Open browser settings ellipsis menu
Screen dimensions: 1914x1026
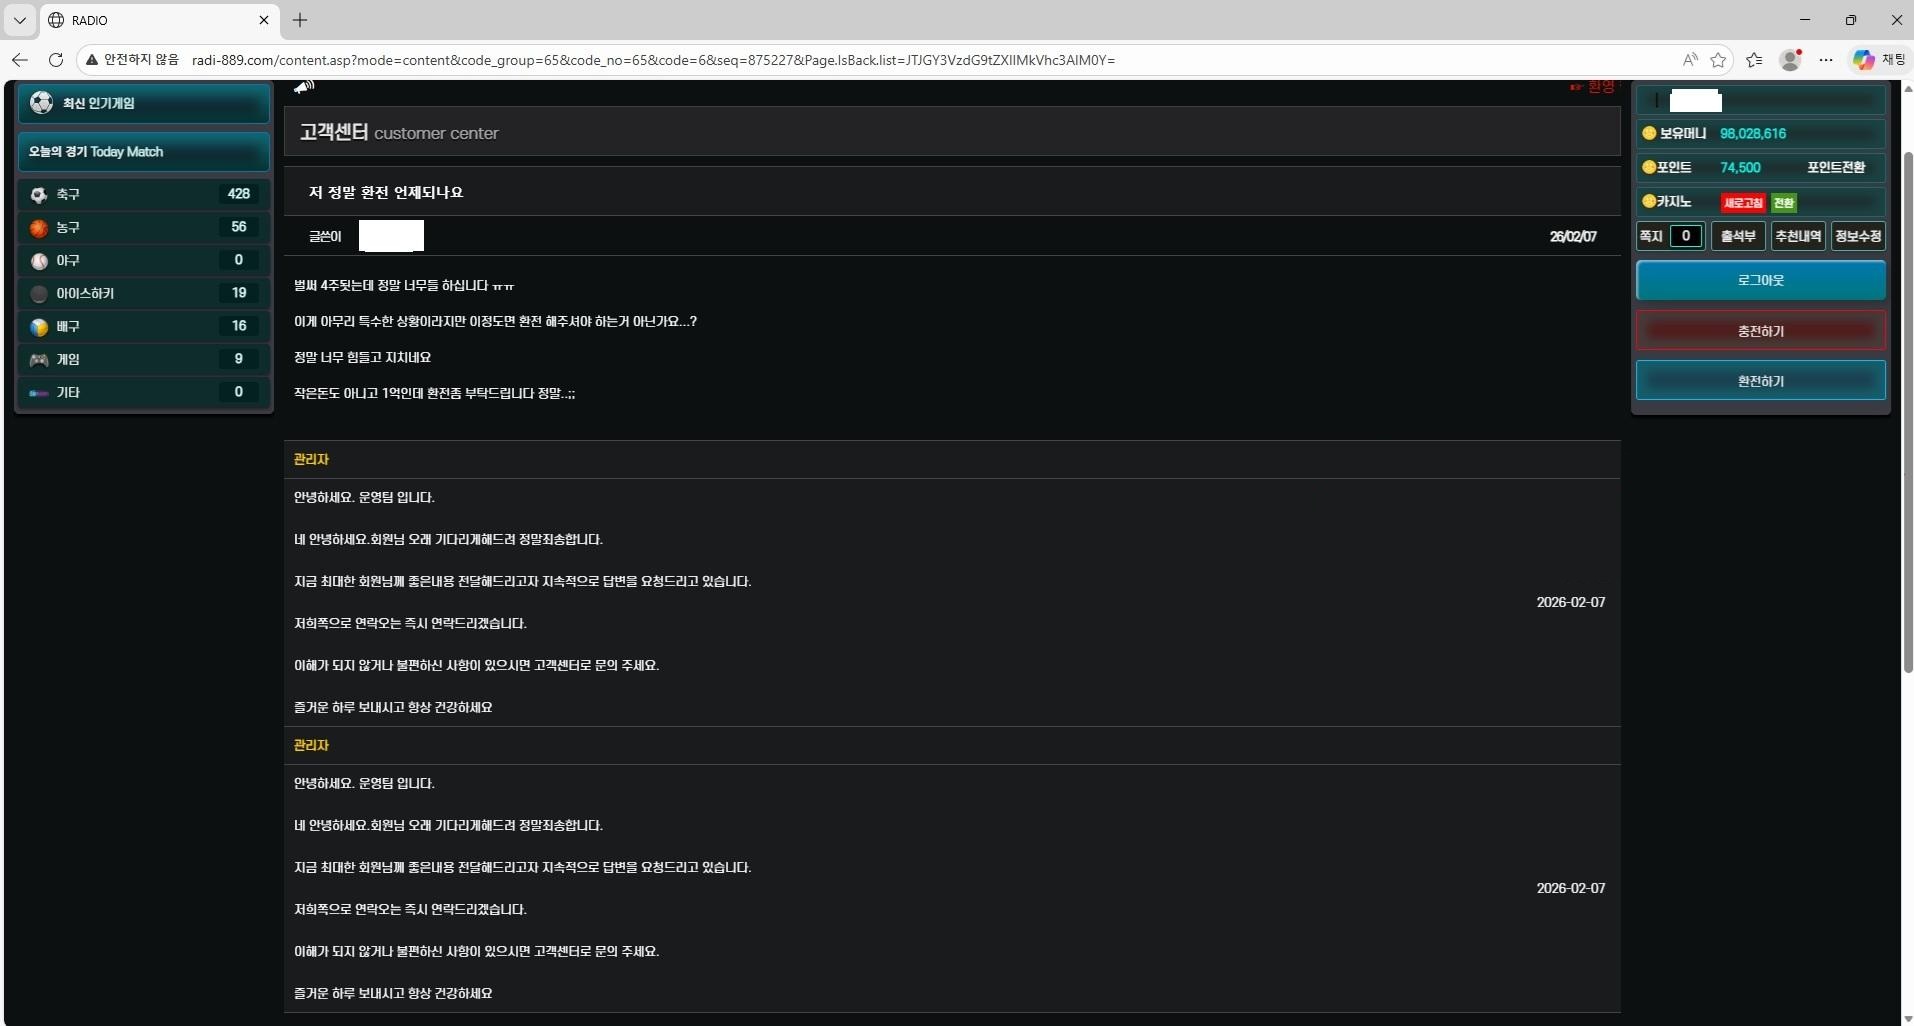[1826, 60]
